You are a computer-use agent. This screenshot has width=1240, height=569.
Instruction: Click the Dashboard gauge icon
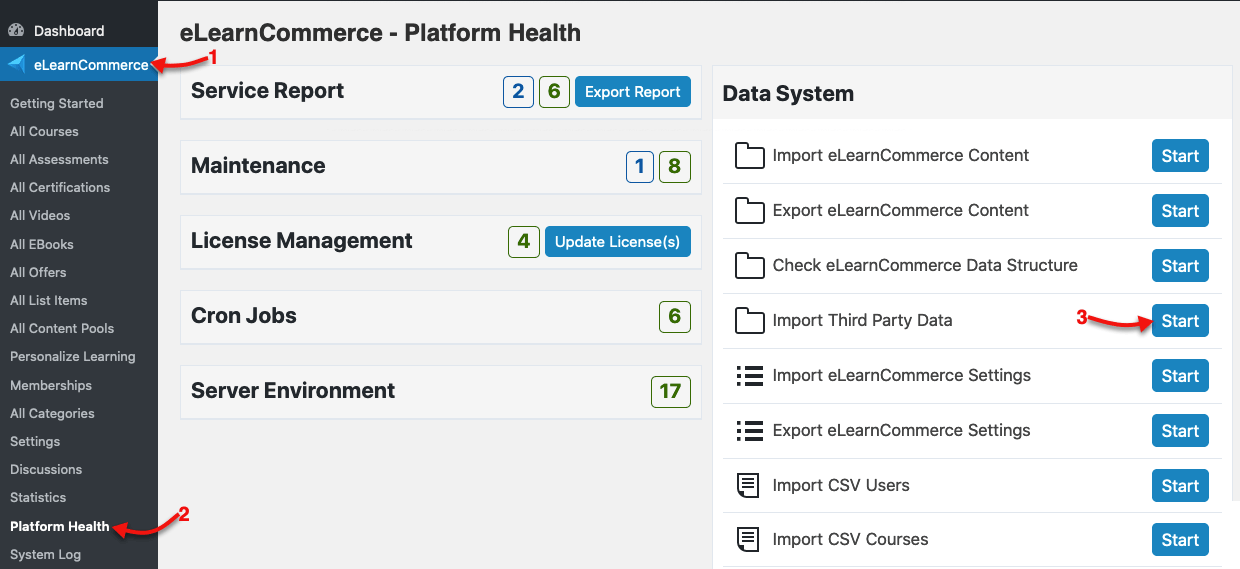coord(16,31)
